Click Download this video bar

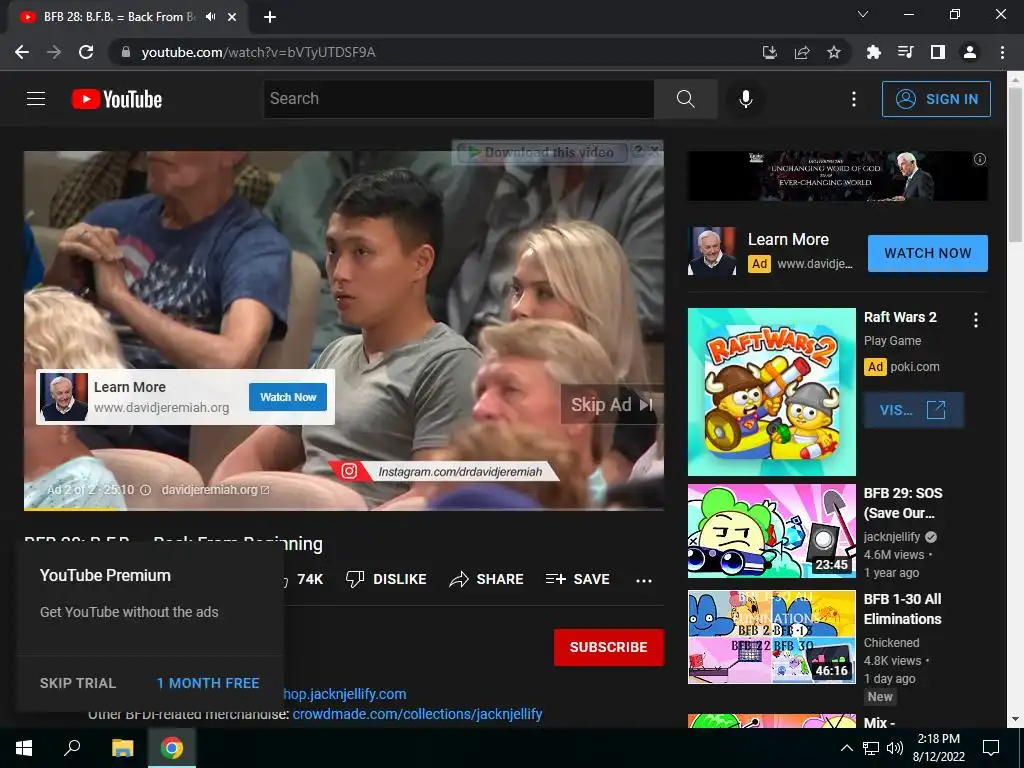[542, 152]
